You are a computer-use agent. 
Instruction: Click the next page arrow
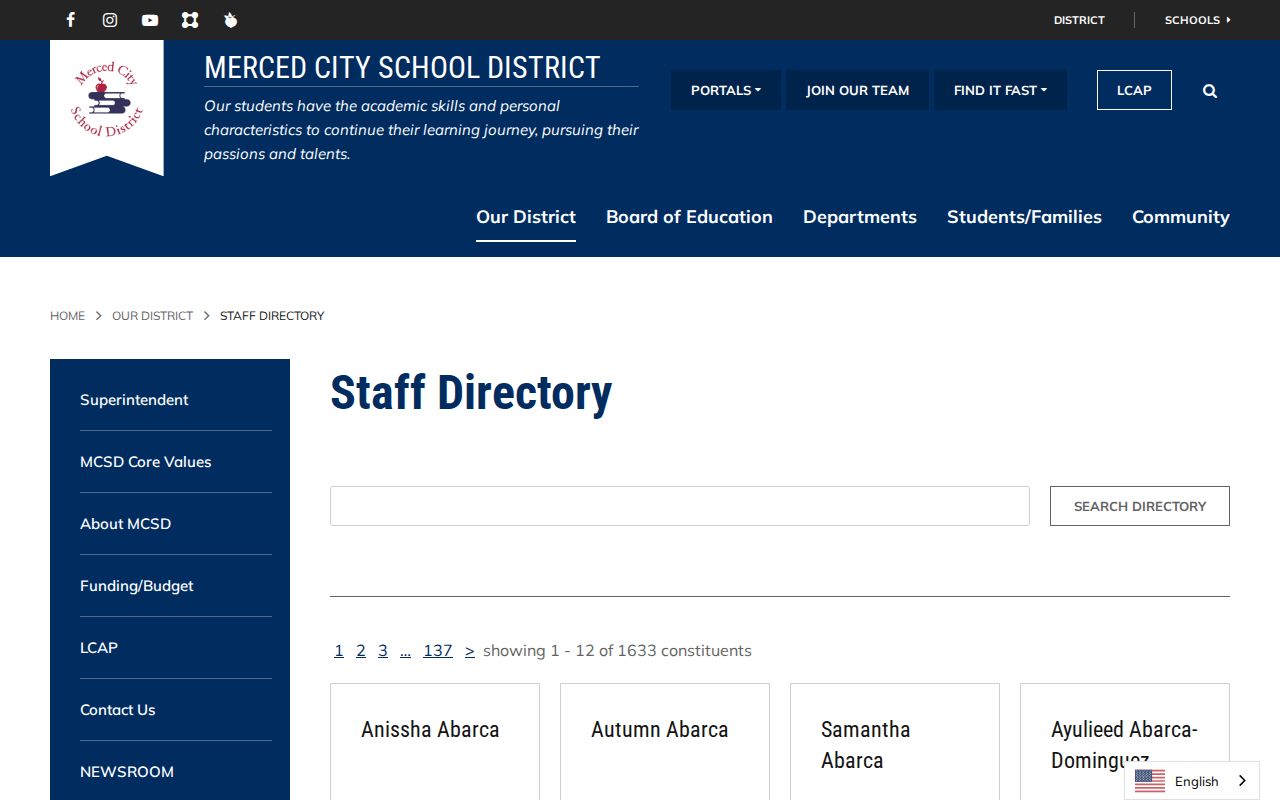tap(470, 651)
